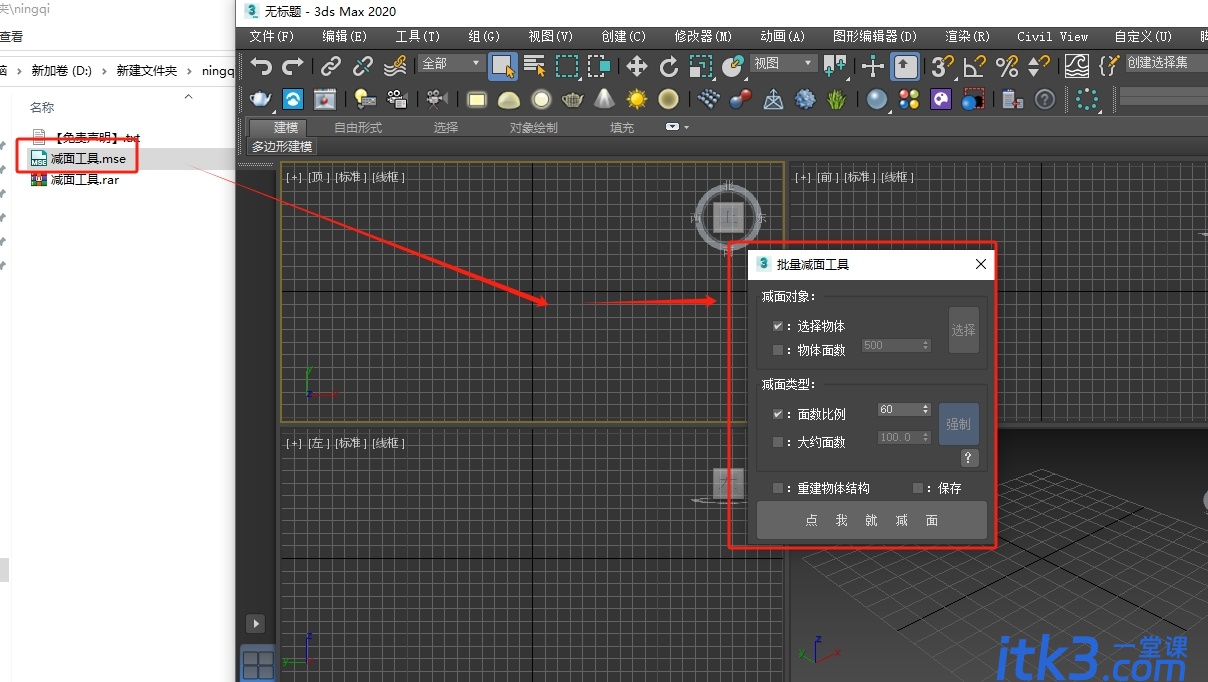Click the 点我就减面 button
The image size is (1208, 682).
(x=872, y=520)
